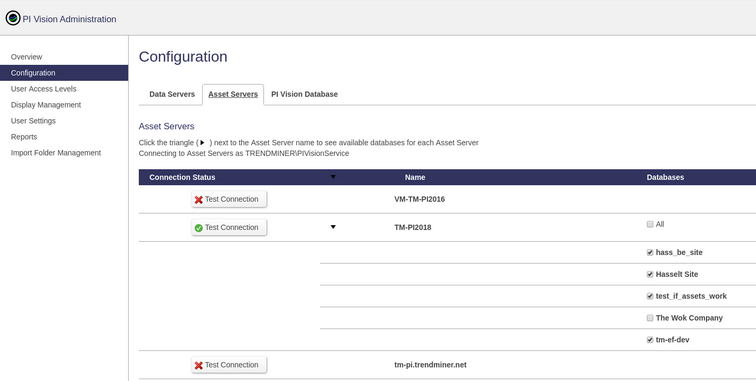Click the PI Vision logo icon
The height and width of the screenshot is (381, 756).
(x=13, y=18)
